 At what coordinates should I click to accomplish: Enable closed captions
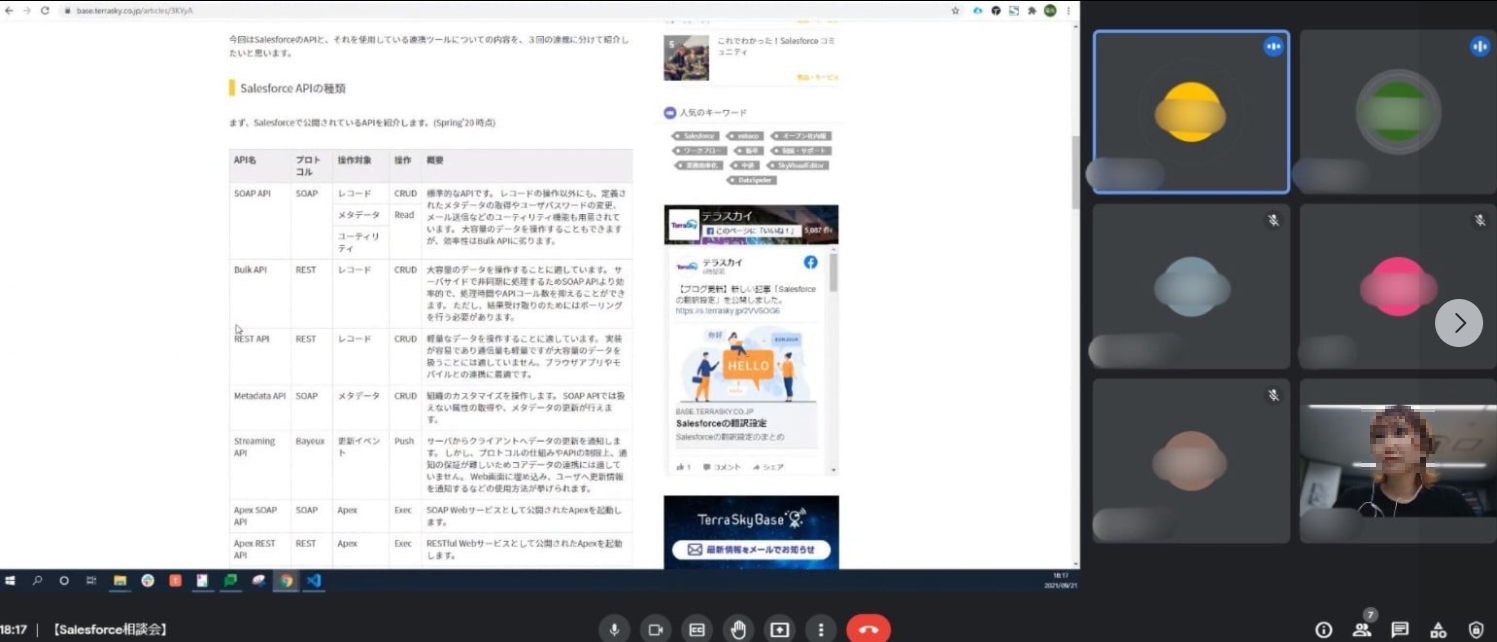click(x=698, y=628)
